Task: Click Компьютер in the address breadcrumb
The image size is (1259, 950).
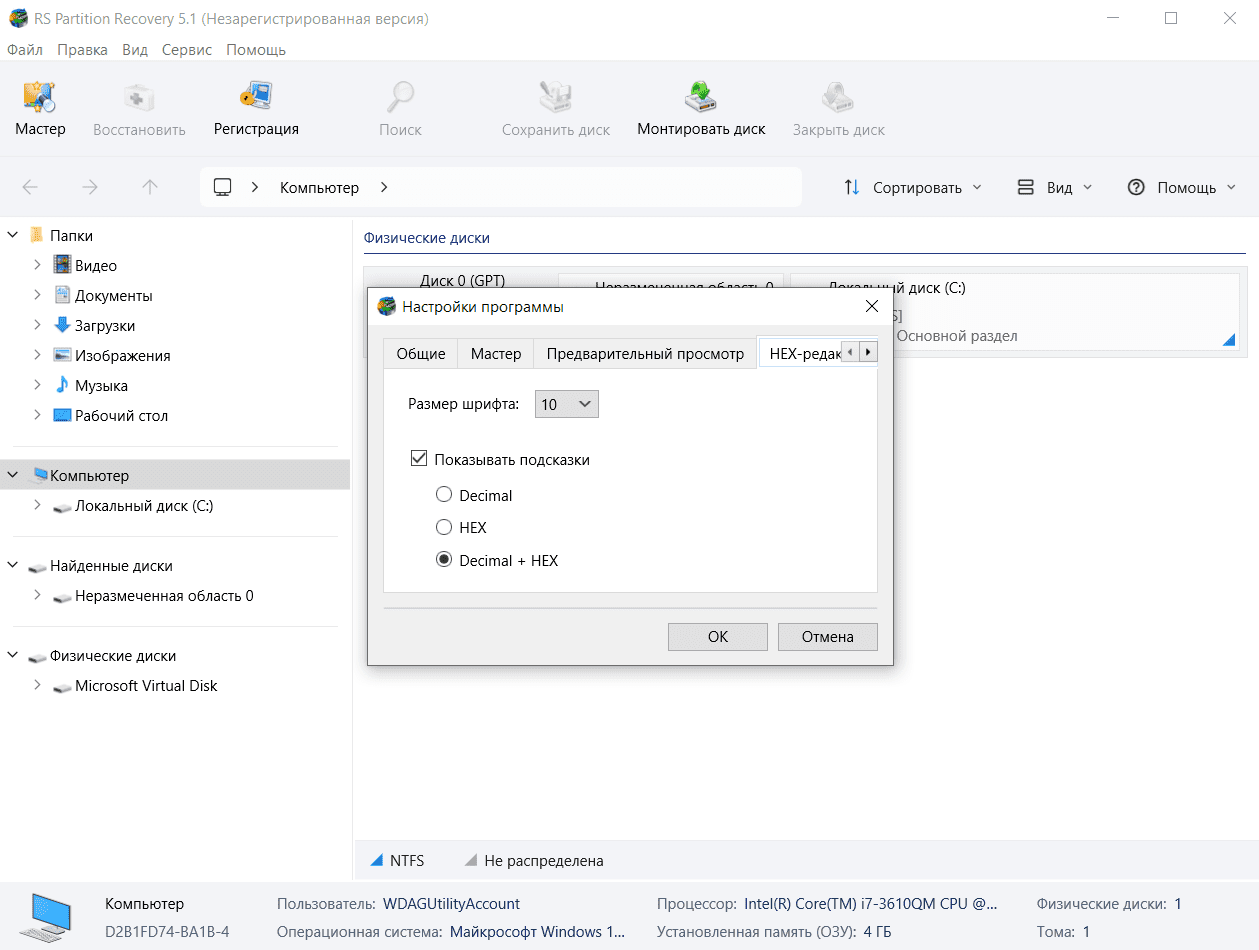Action: 319,187
